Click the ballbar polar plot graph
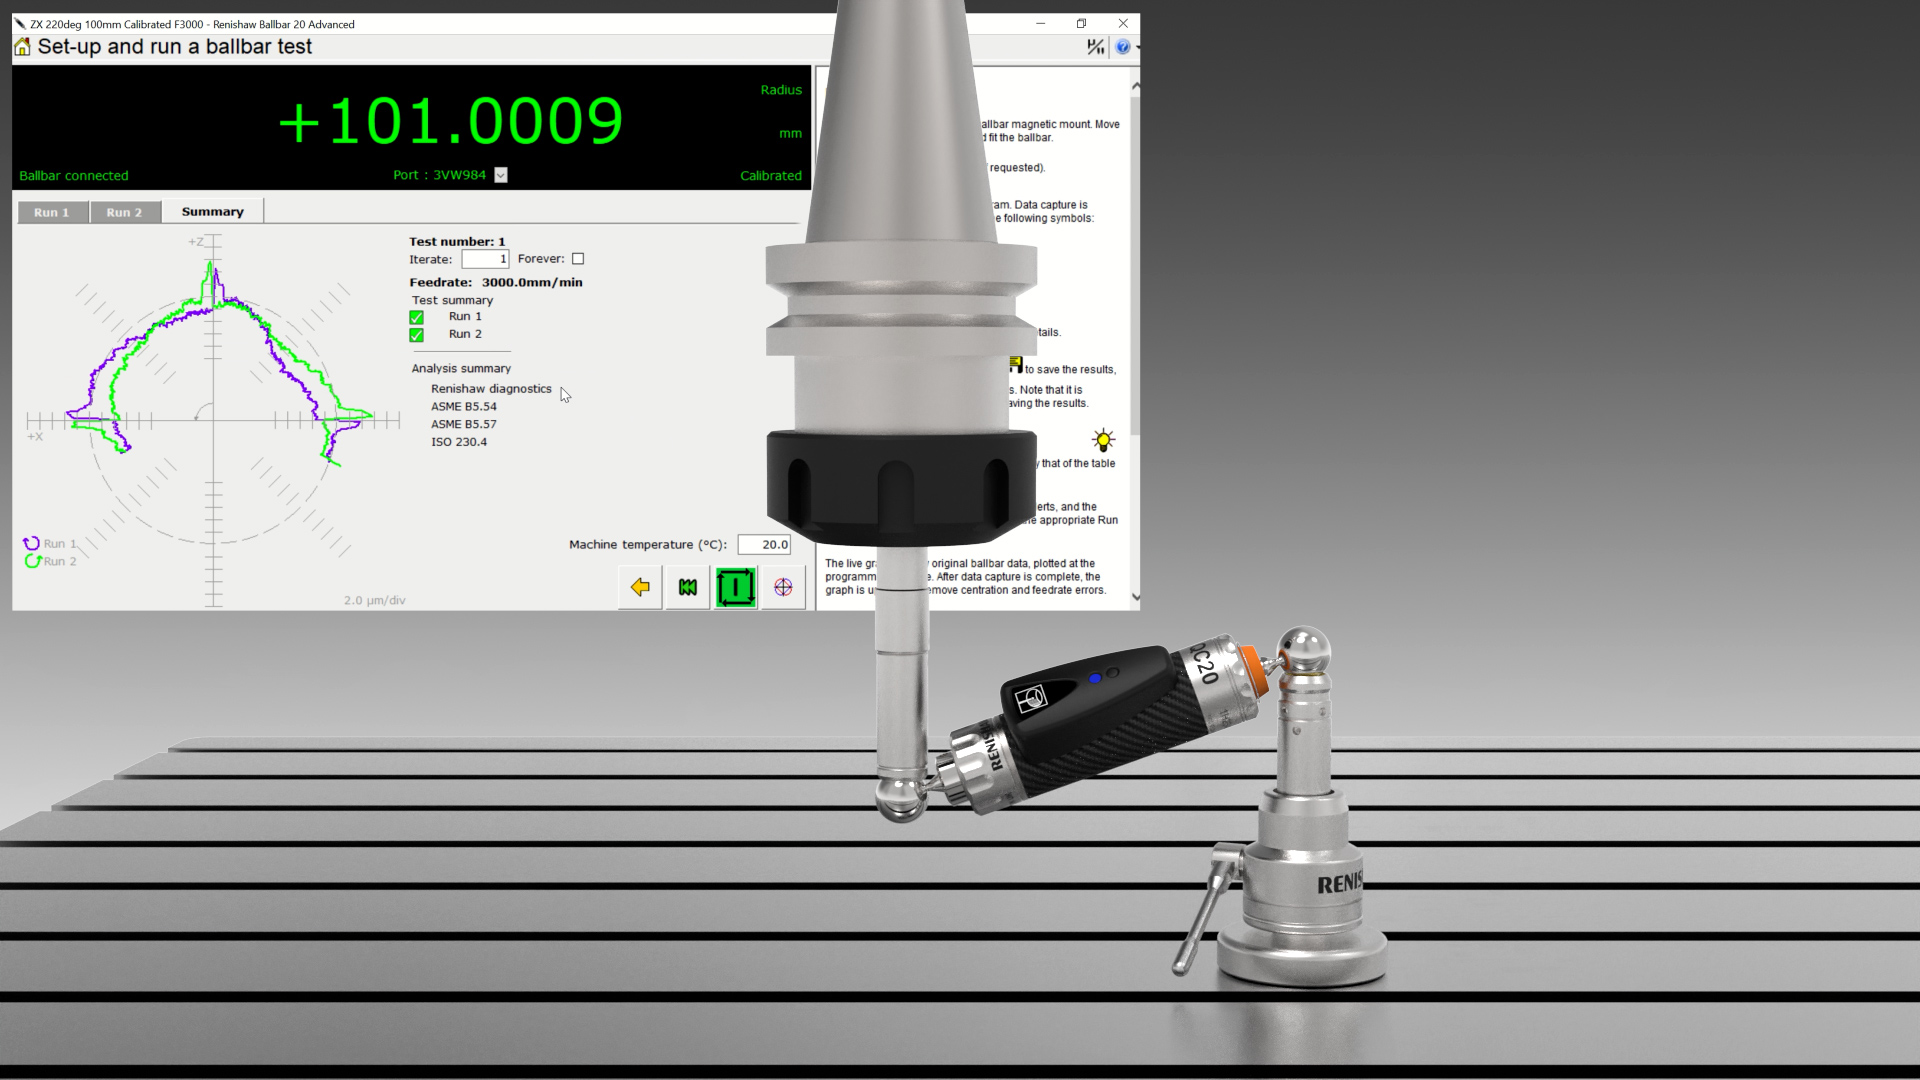 point(213,418)
